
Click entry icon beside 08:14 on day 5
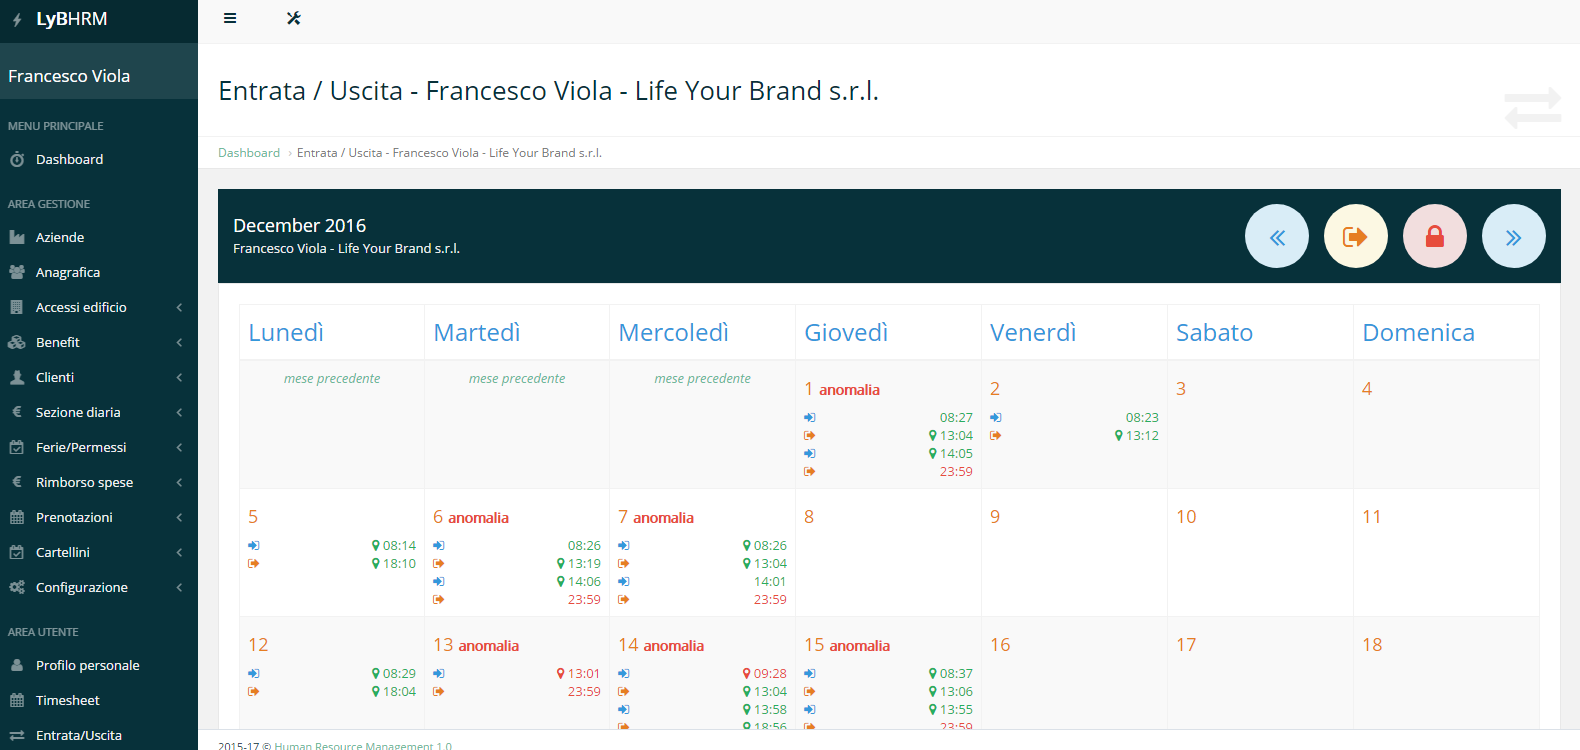[x=254, y=545]
